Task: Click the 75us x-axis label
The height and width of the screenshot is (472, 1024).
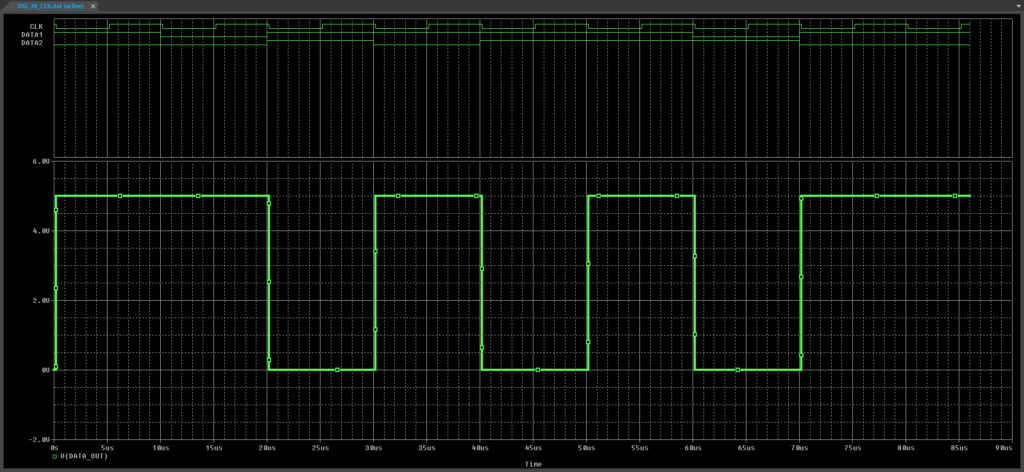Action: click(x=853, y=448)
